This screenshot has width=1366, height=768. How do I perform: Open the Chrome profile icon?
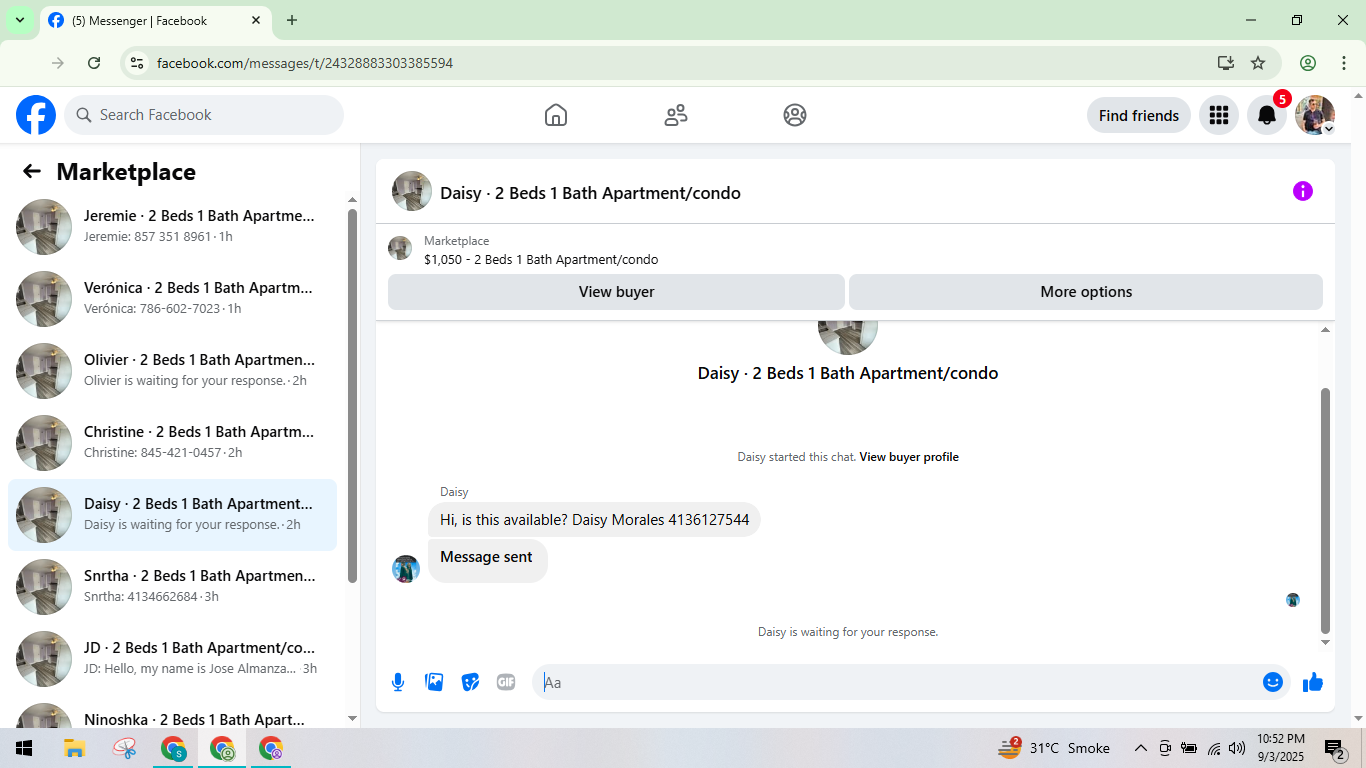[1308, 63]
